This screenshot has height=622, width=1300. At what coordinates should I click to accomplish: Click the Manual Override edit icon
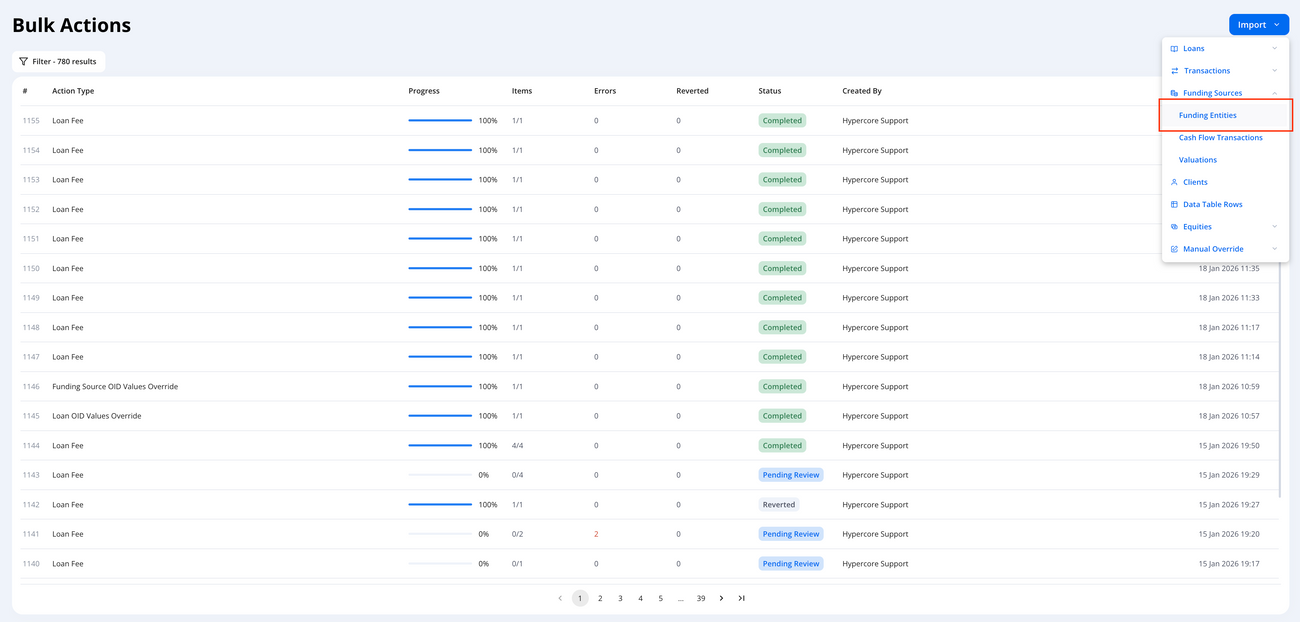(1174, 249)
